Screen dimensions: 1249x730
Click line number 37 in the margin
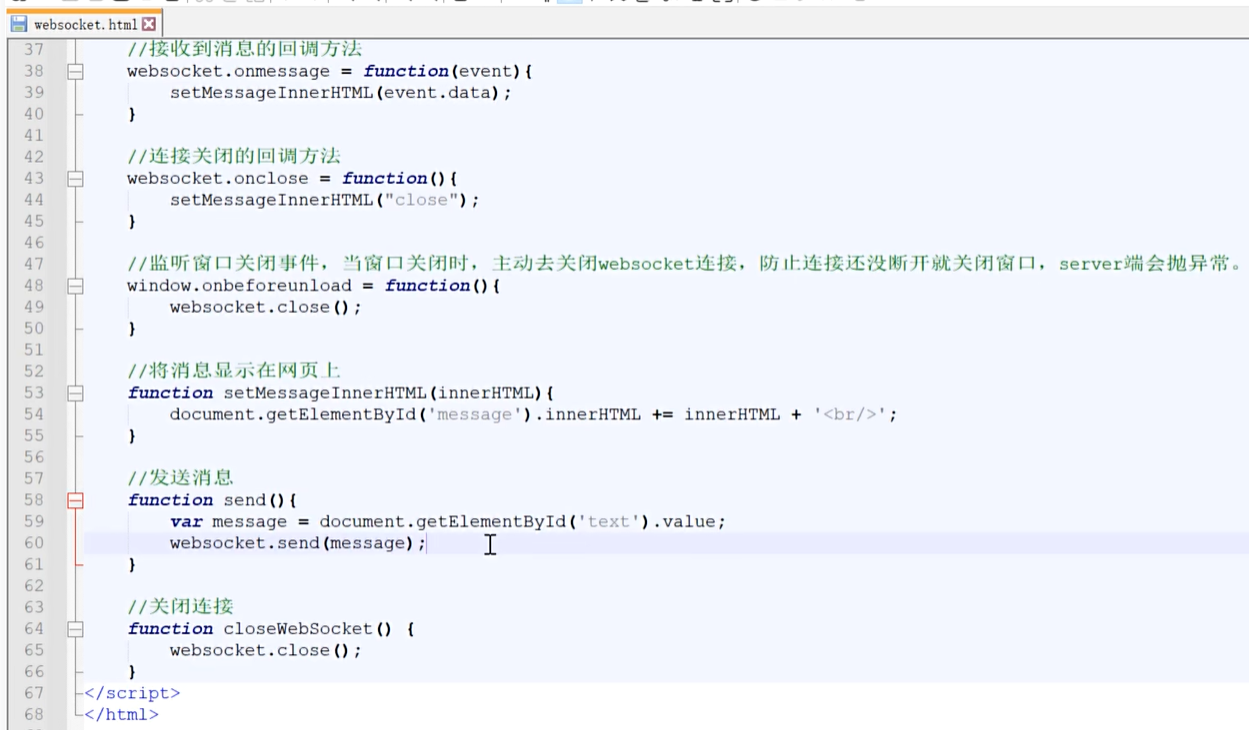tap(34, 49)
